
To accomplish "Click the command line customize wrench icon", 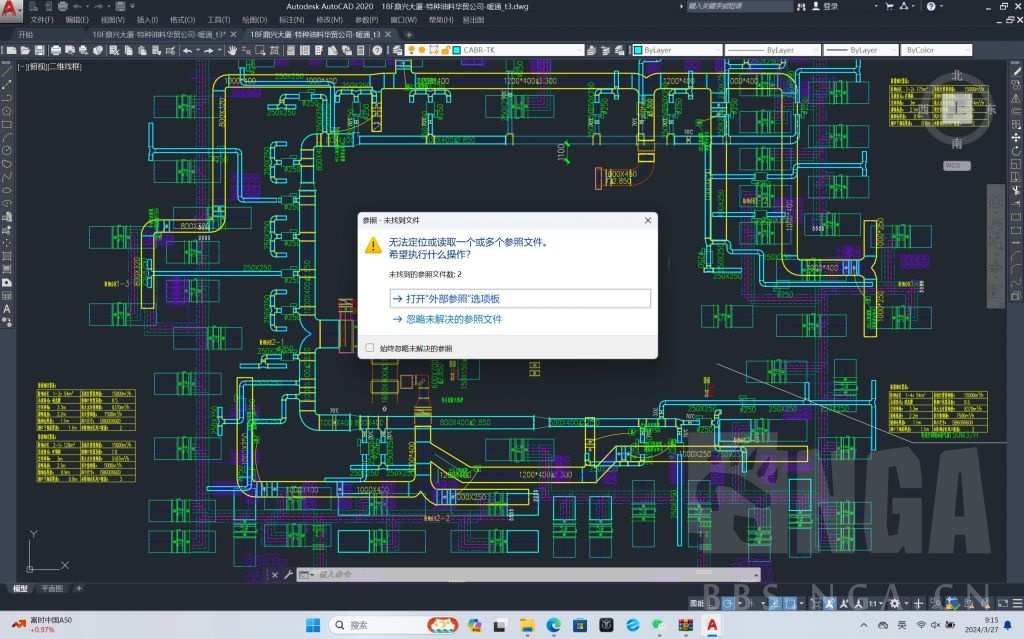I will click(288, 574).
